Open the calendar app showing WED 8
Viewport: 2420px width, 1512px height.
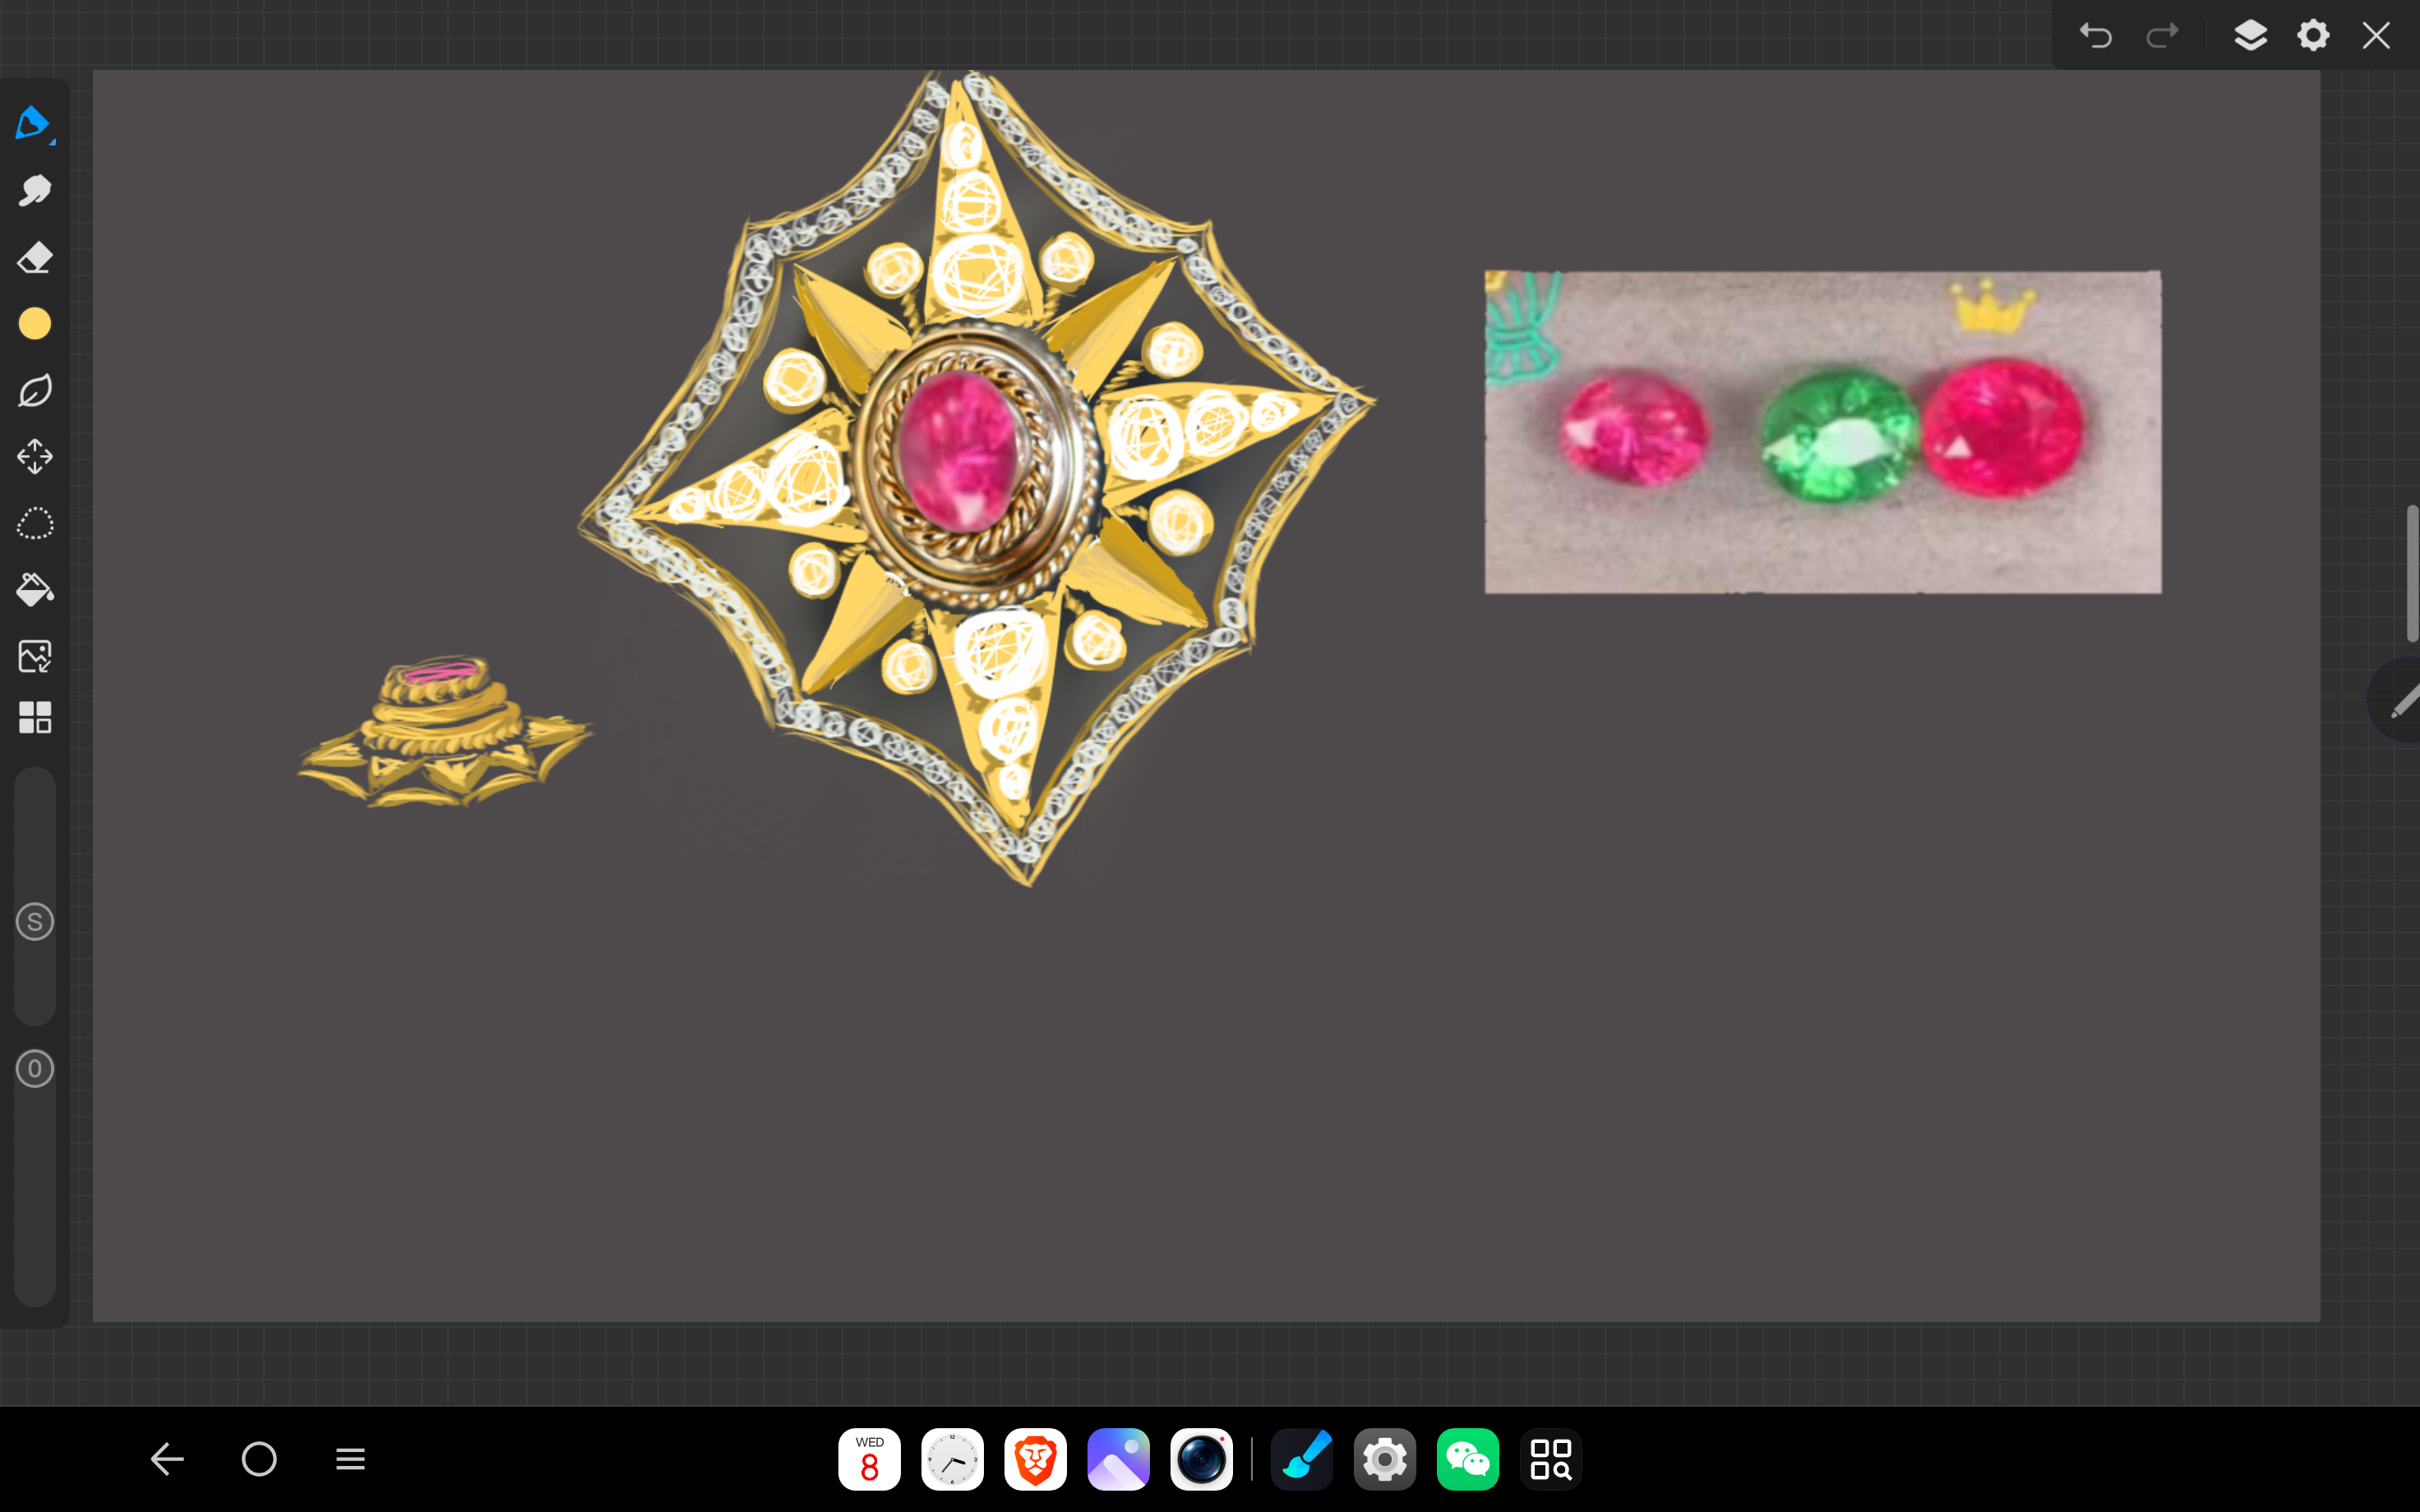pos(869,1459)
